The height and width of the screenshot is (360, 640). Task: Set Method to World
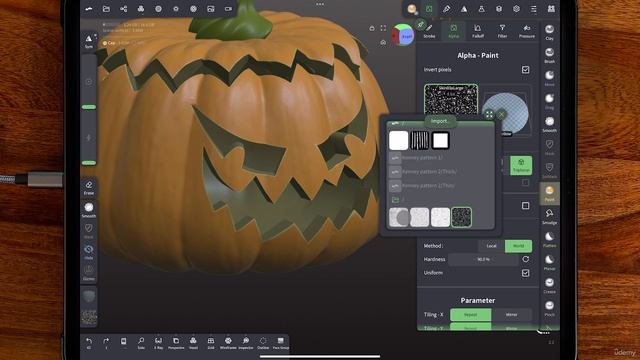click(x=518, y=246)
